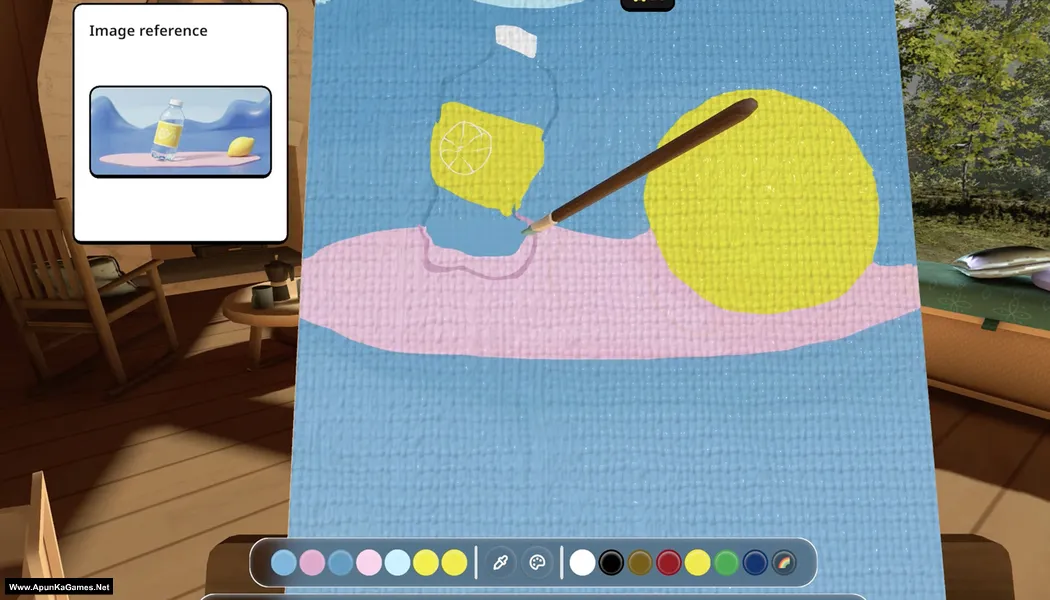Select the eyedropper color picker tool

pos(500,562)
